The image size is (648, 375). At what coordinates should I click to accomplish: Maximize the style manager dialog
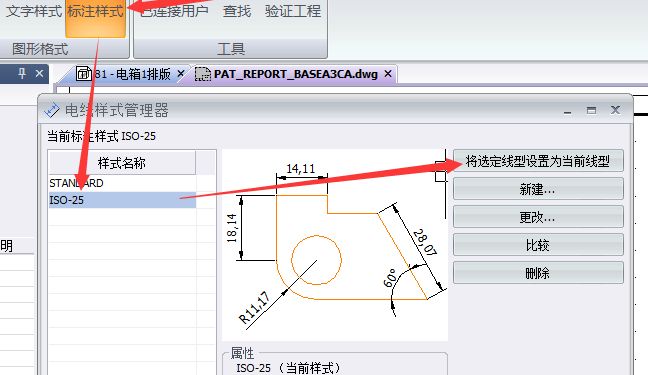click(591, 110)
